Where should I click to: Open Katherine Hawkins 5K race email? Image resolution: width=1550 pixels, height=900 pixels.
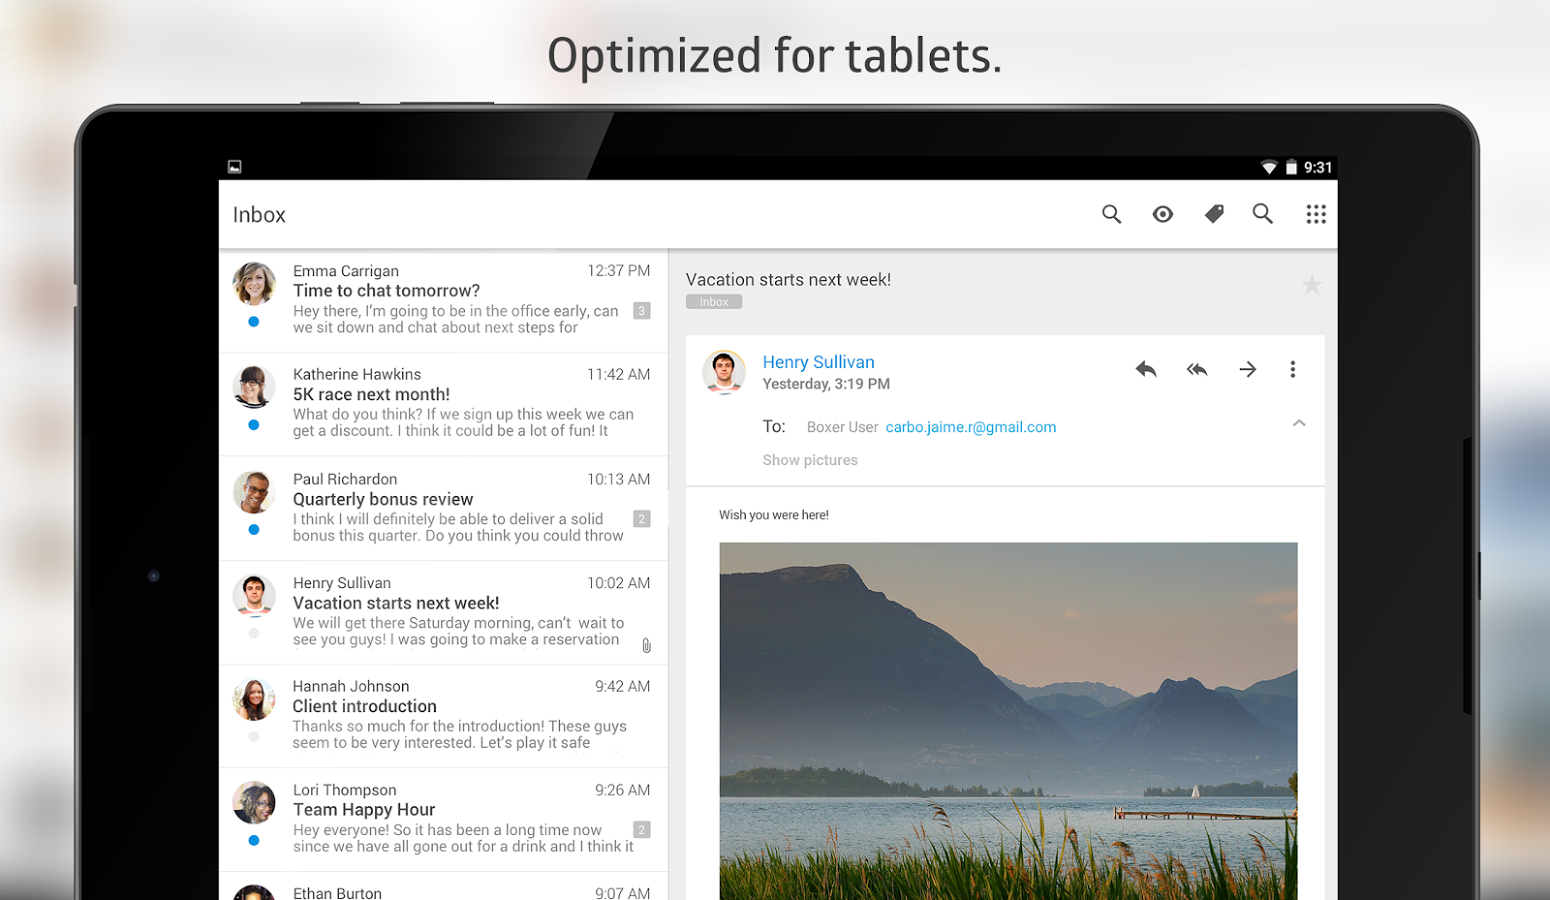point(443,404)
